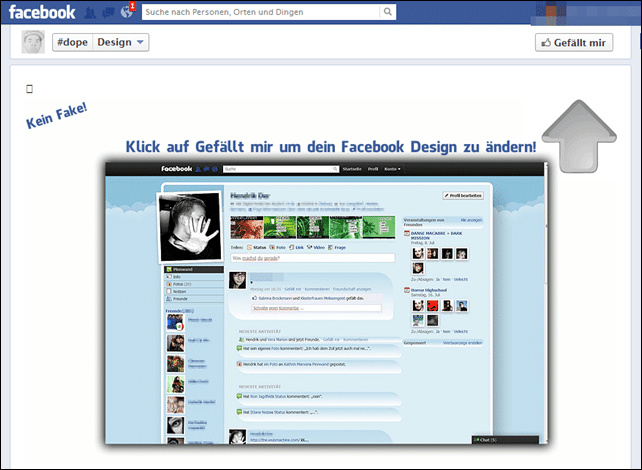
Task: Open the messages icon in the top bar
Action: click(108, 13)
